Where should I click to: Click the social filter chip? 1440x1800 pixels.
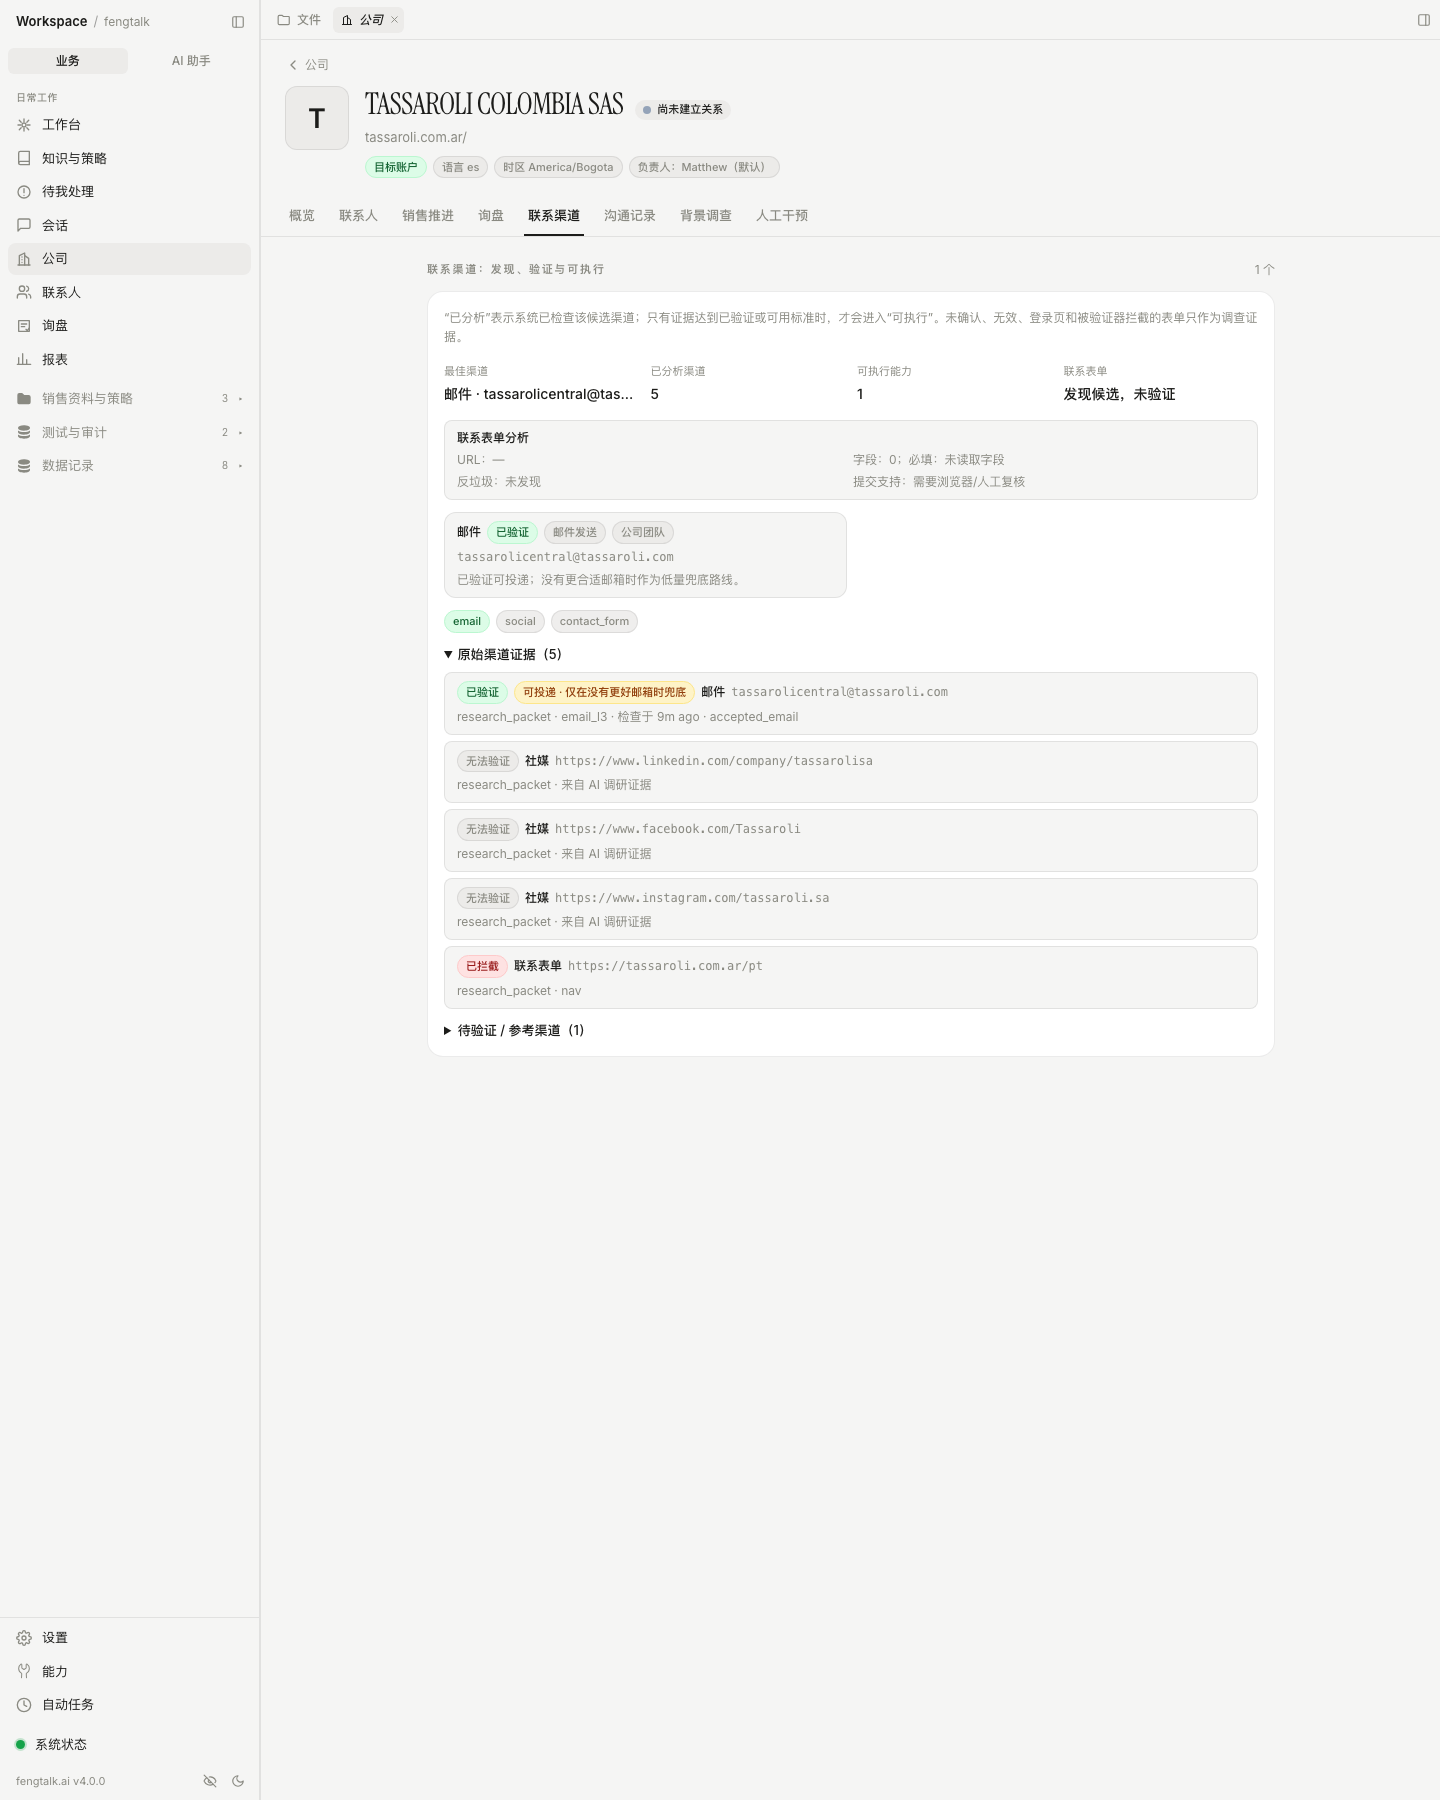[520, 622]
